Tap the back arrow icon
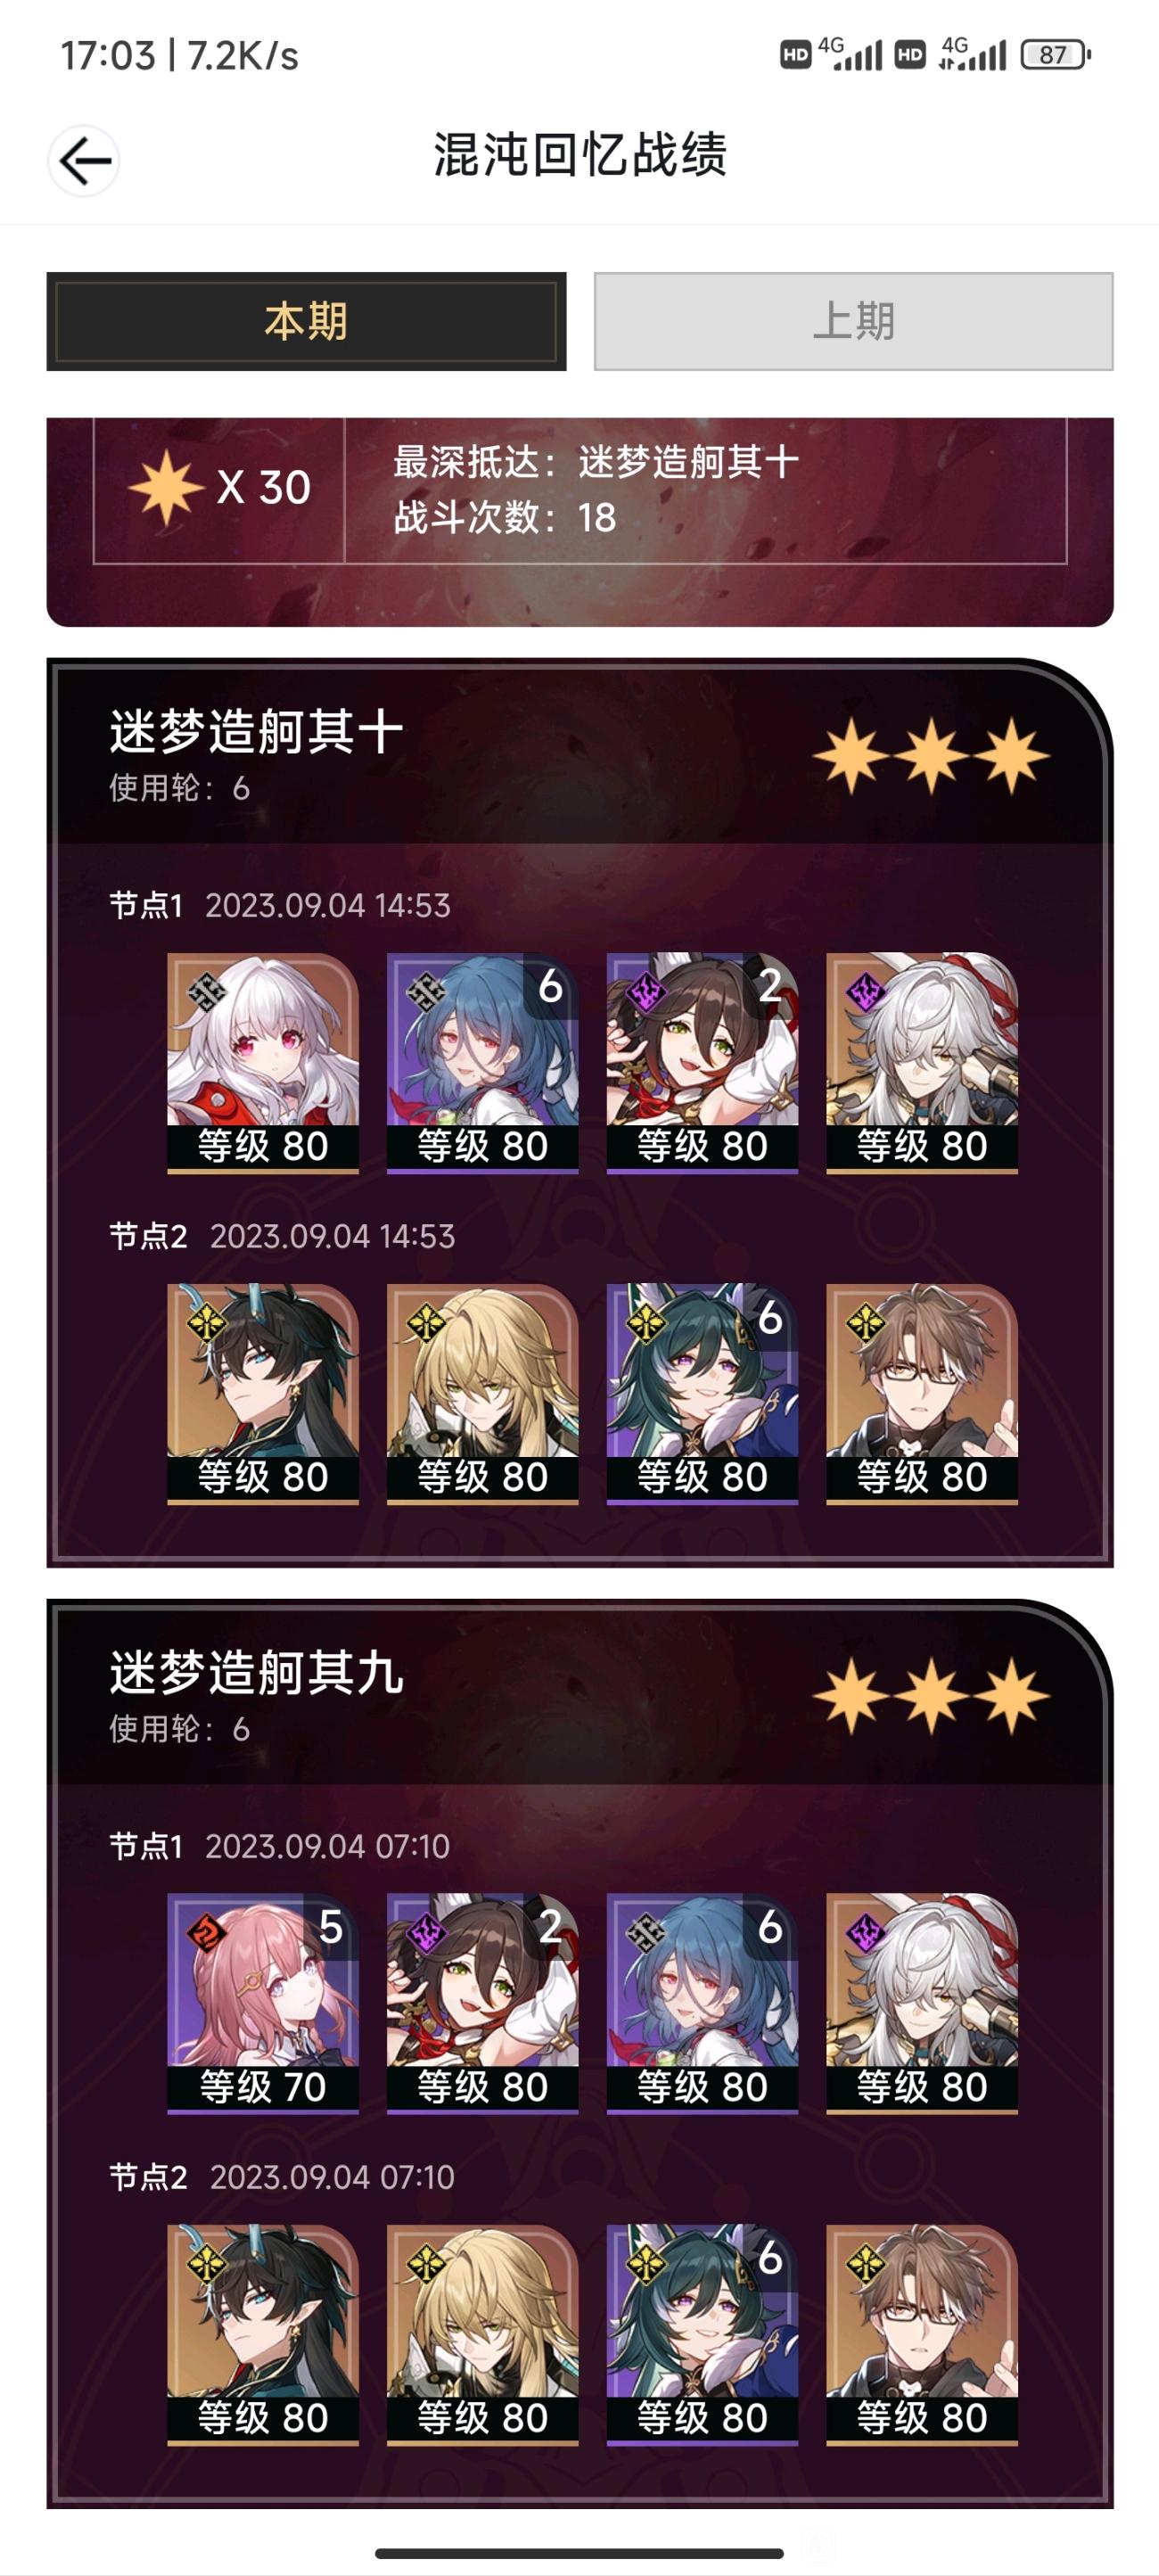Image resolution: width=1159 pixels, height=2576 pixels. click(x=84, y=160)
